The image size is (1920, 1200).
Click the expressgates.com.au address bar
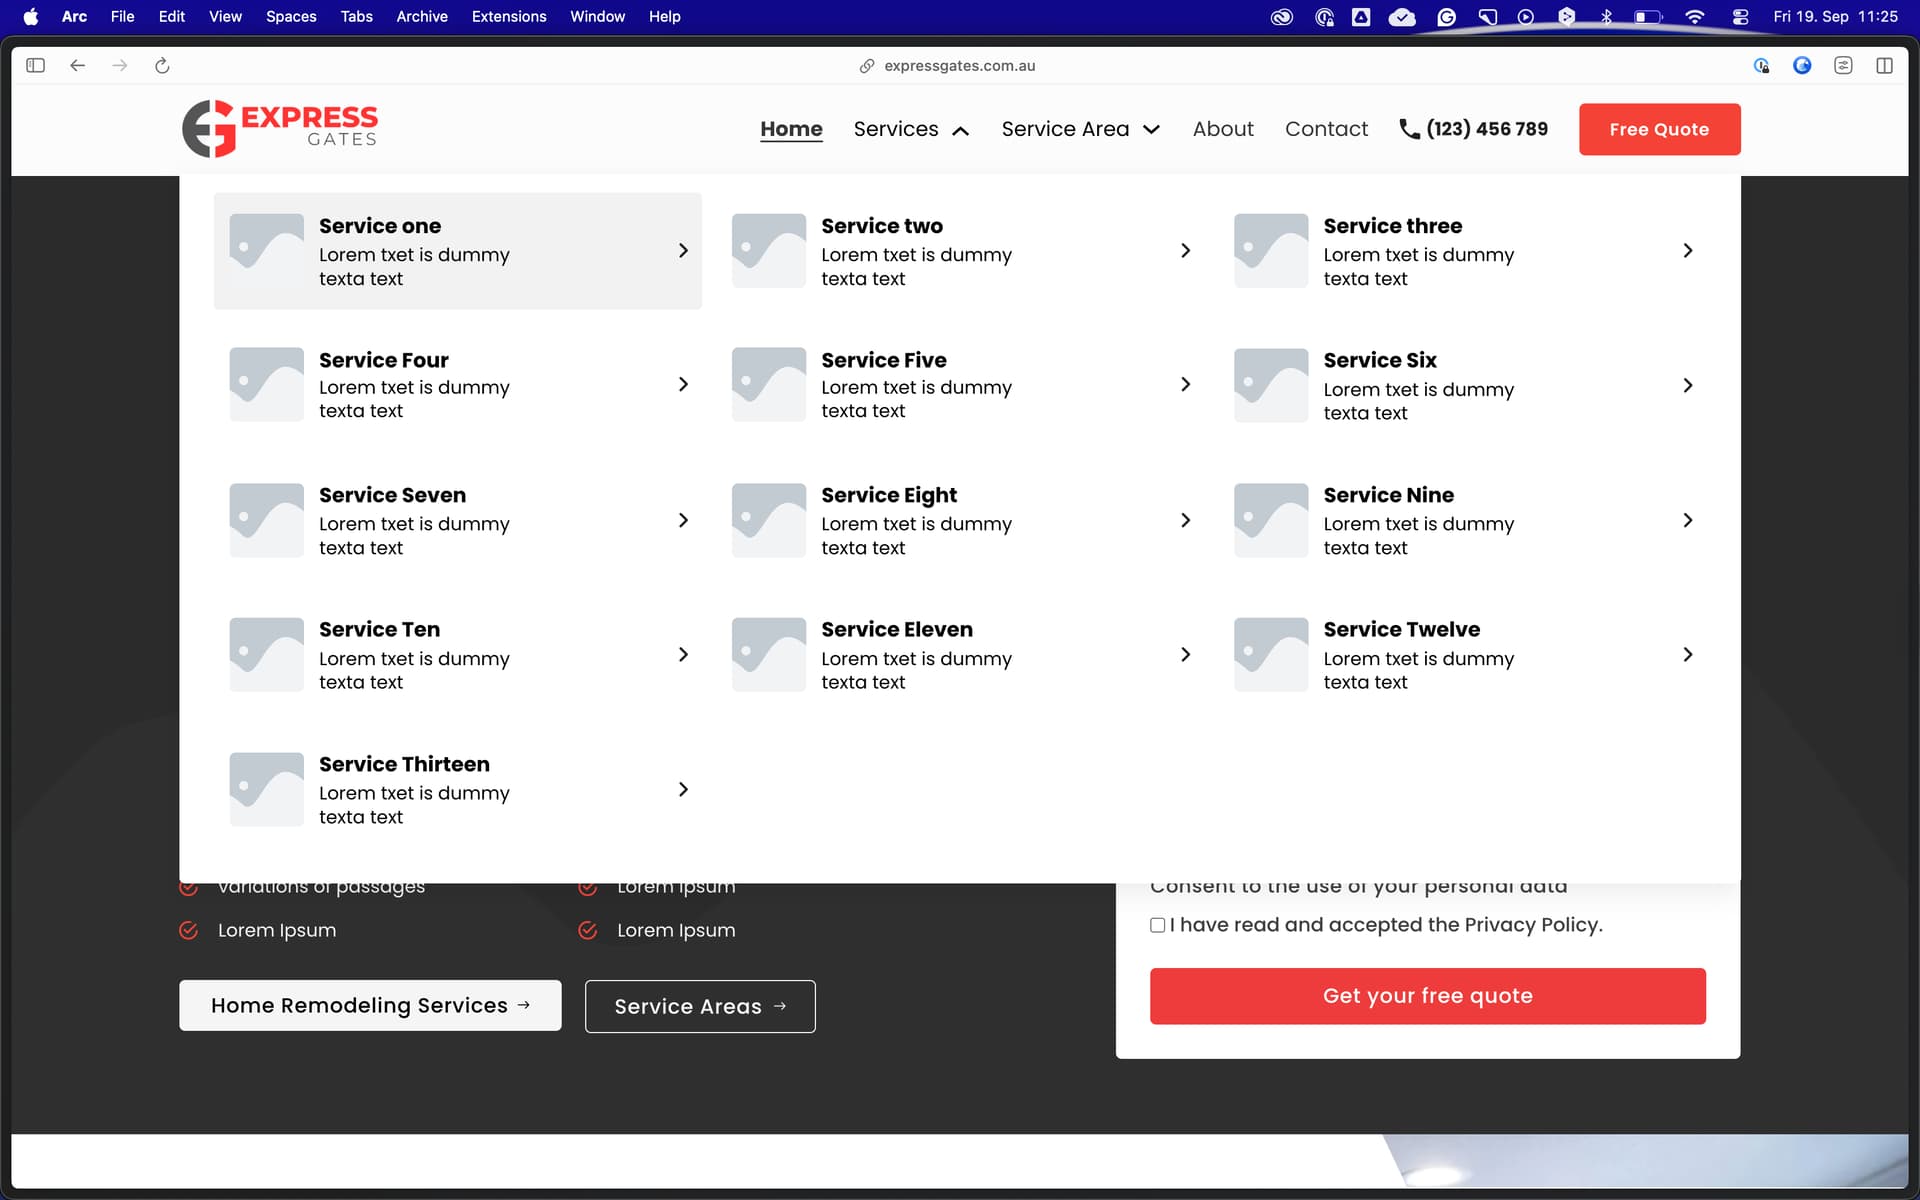tap(958, 65)
